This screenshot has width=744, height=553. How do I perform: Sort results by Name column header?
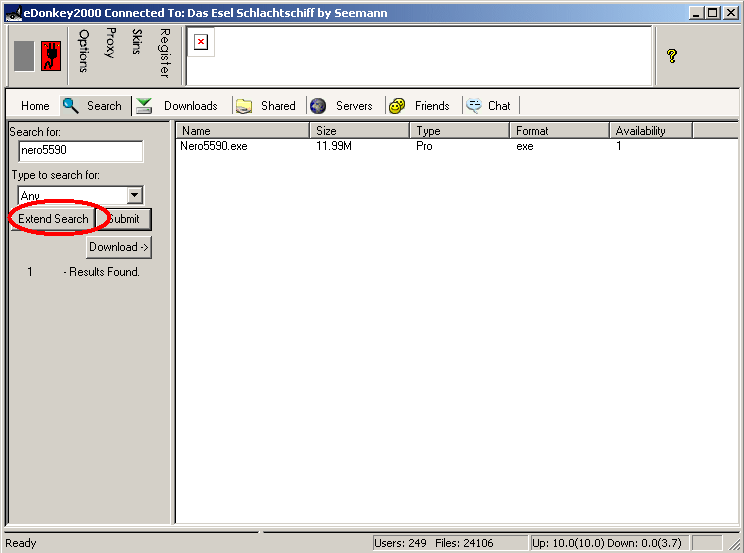(x=242, y=131)
